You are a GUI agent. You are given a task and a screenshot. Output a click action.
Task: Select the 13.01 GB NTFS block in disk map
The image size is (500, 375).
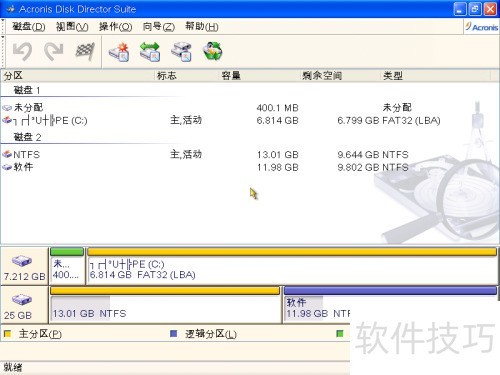click(x=165, y=304)
